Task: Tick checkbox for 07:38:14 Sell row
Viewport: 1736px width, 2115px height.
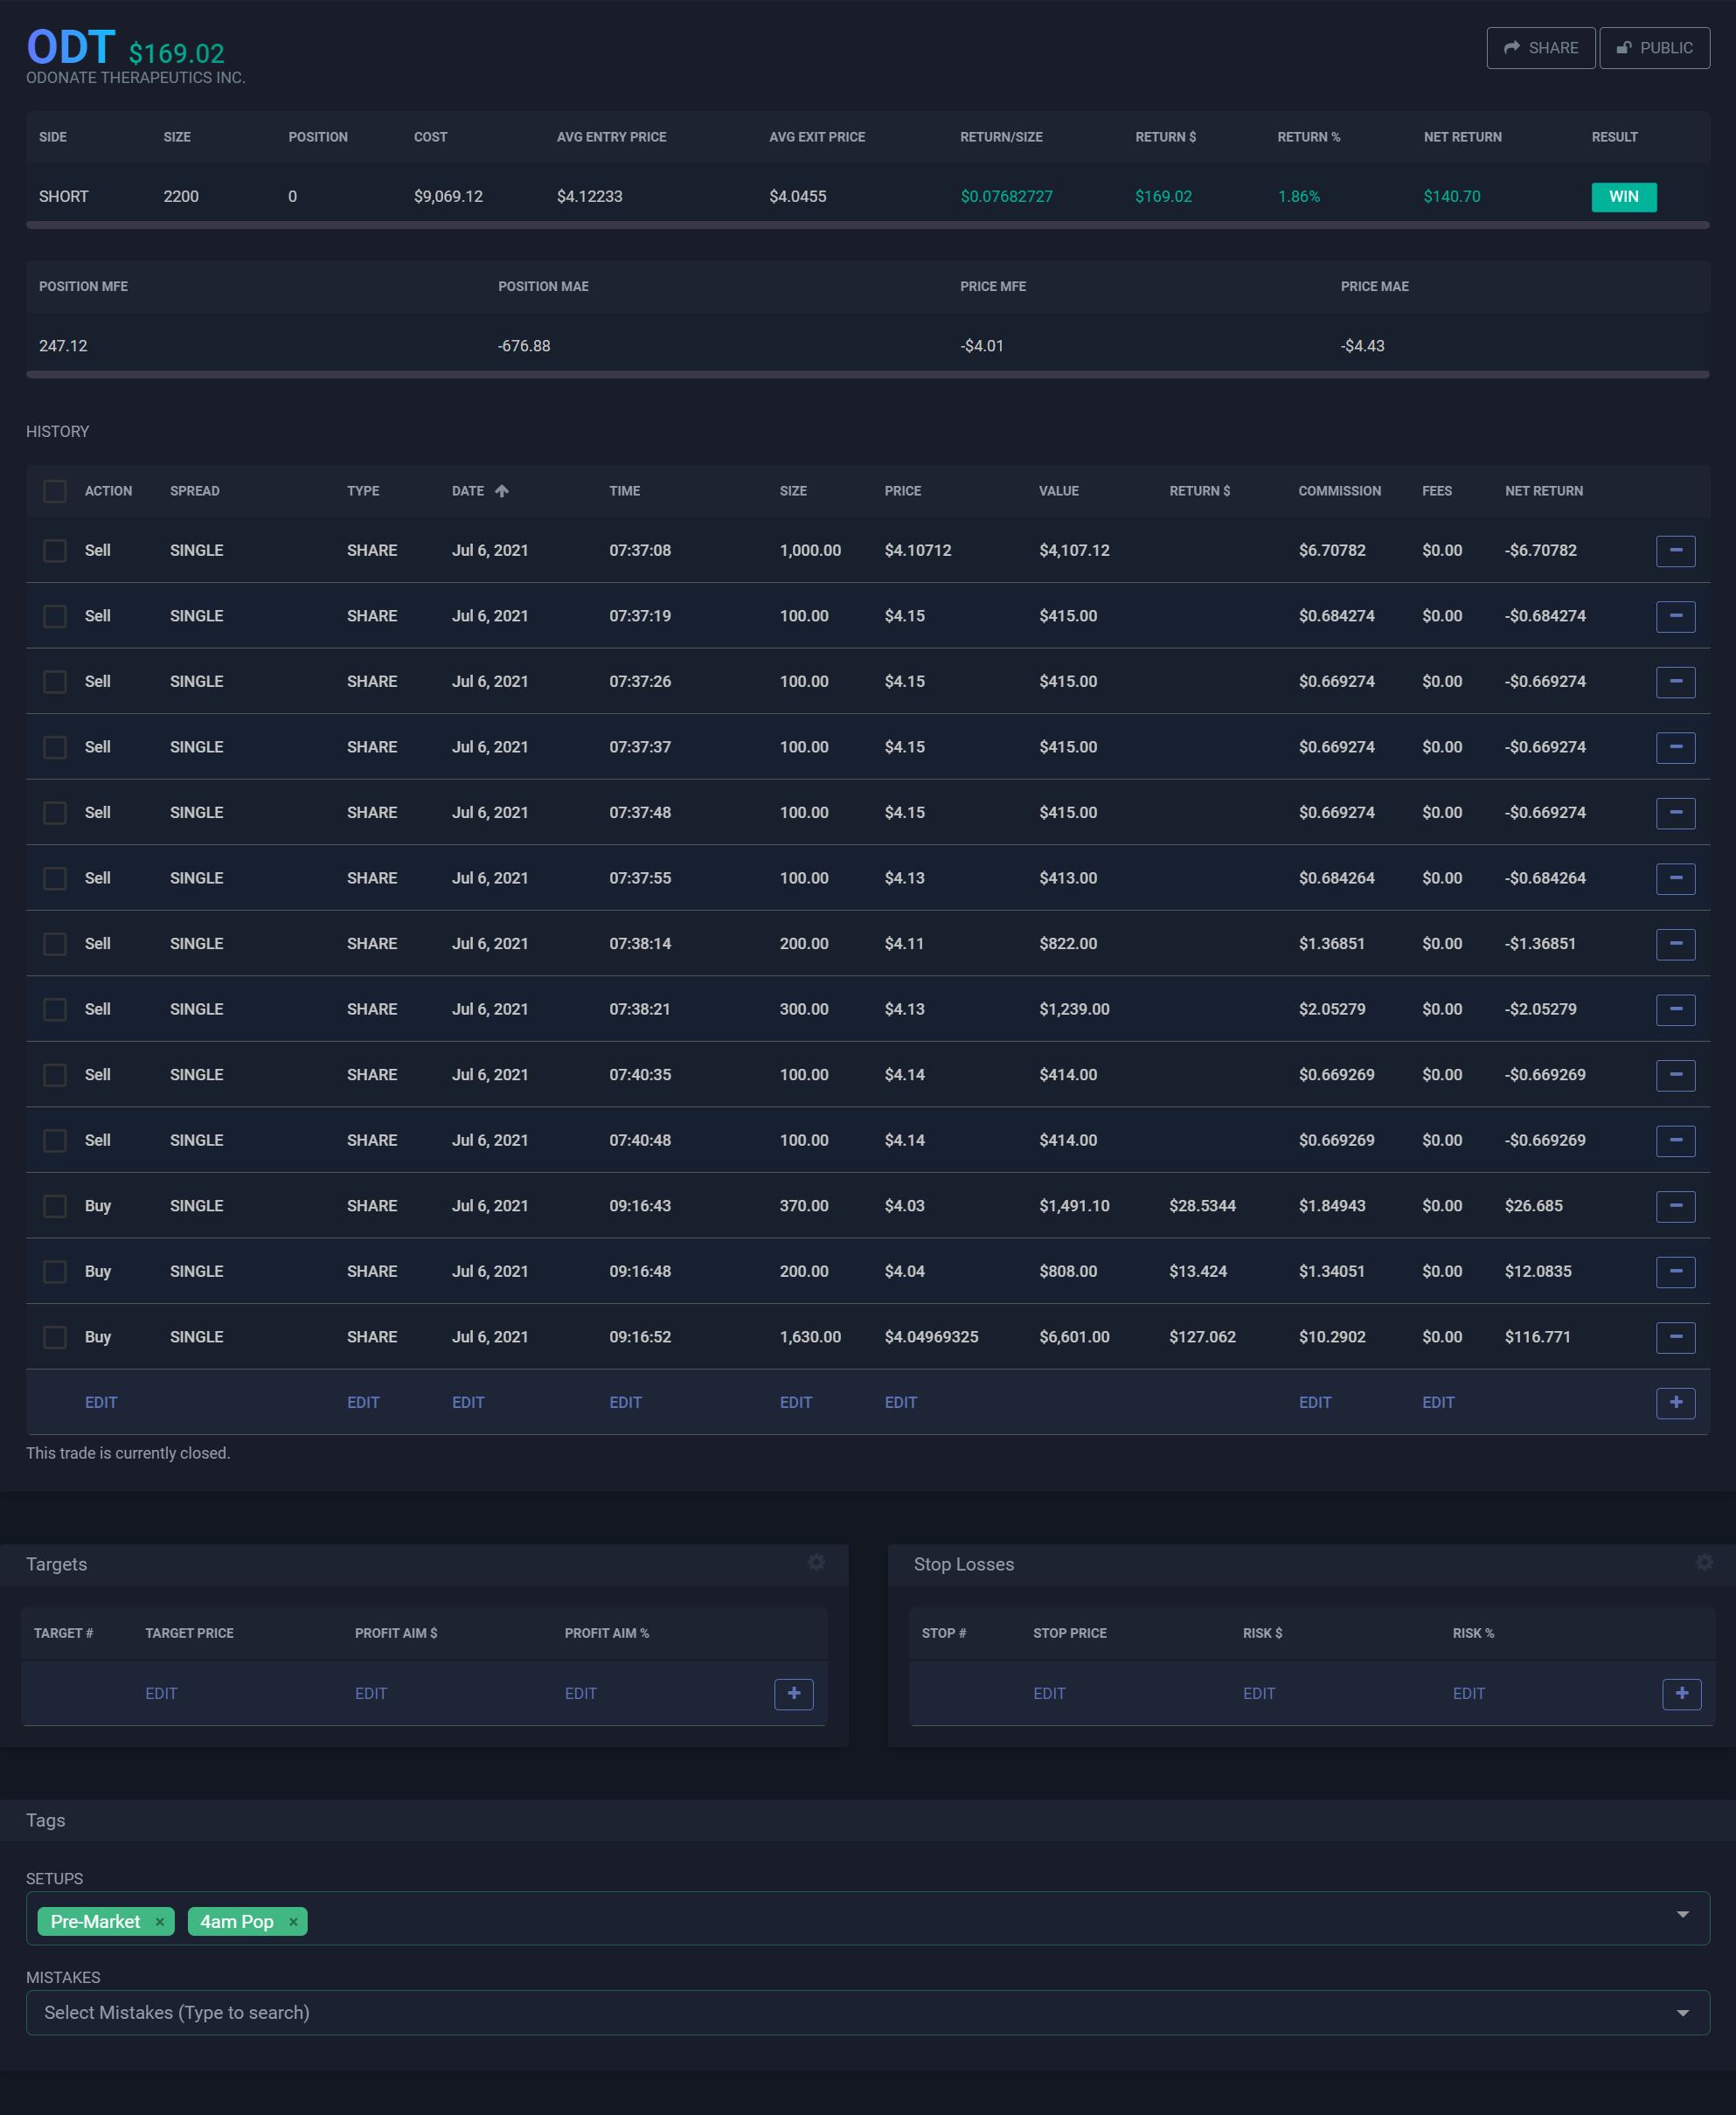Action: point(55,944)
